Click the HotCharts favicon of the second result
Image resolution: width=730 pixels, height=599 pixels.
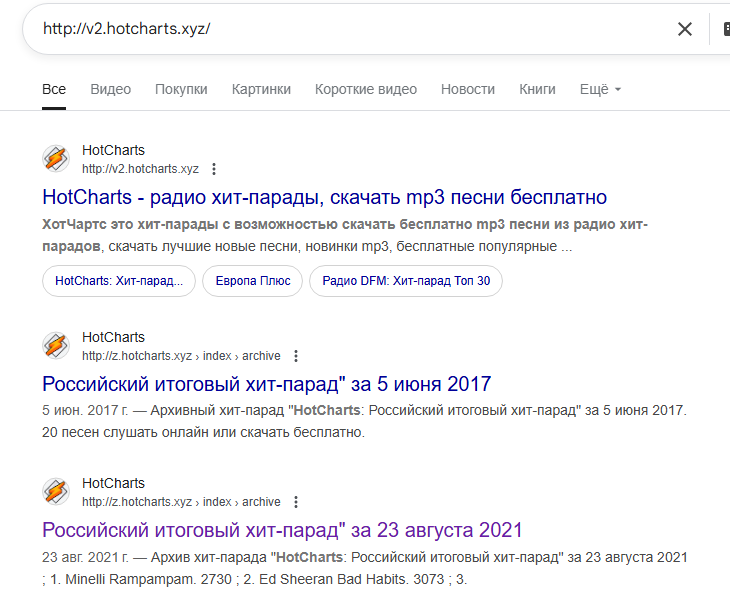pos(56,346)
